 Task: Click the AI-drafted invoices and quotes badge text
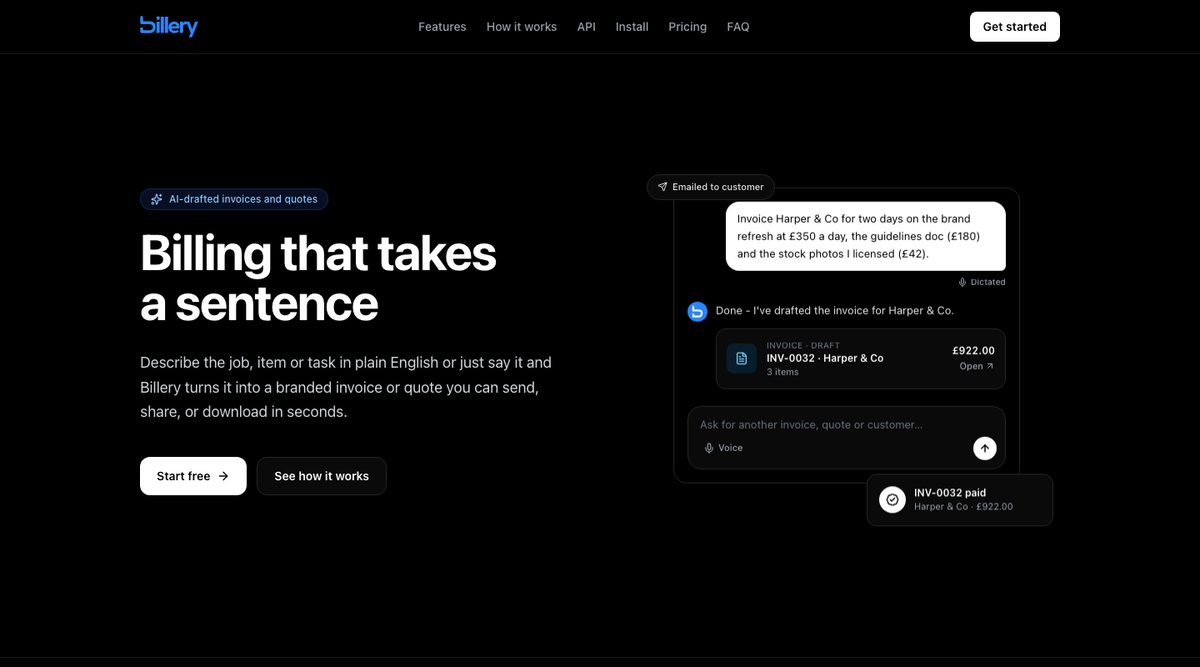pos(243,199)
